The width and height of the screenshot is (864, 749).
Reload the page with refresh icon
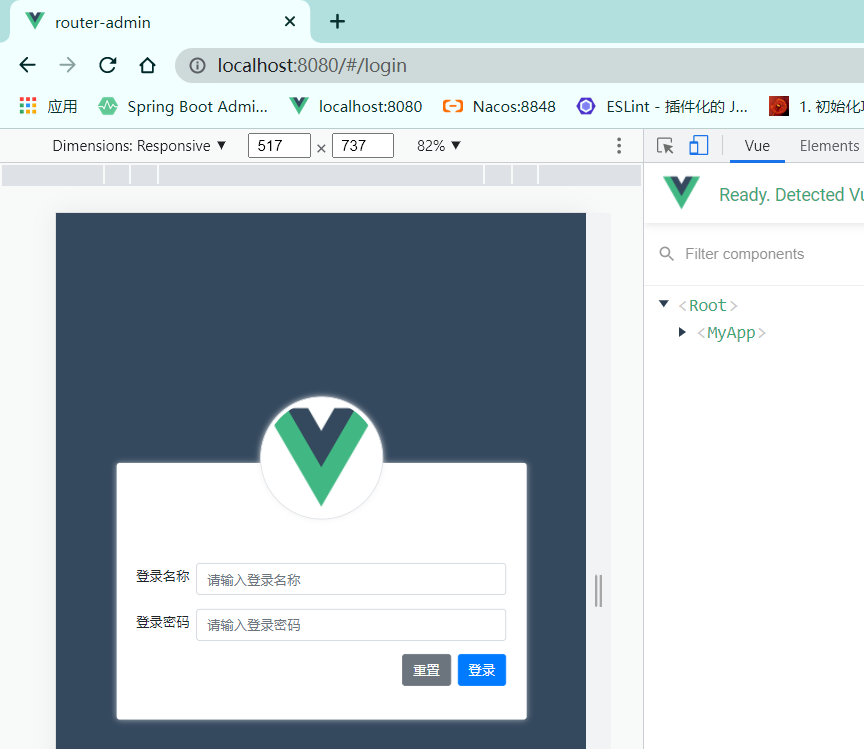tap(107, 65)
